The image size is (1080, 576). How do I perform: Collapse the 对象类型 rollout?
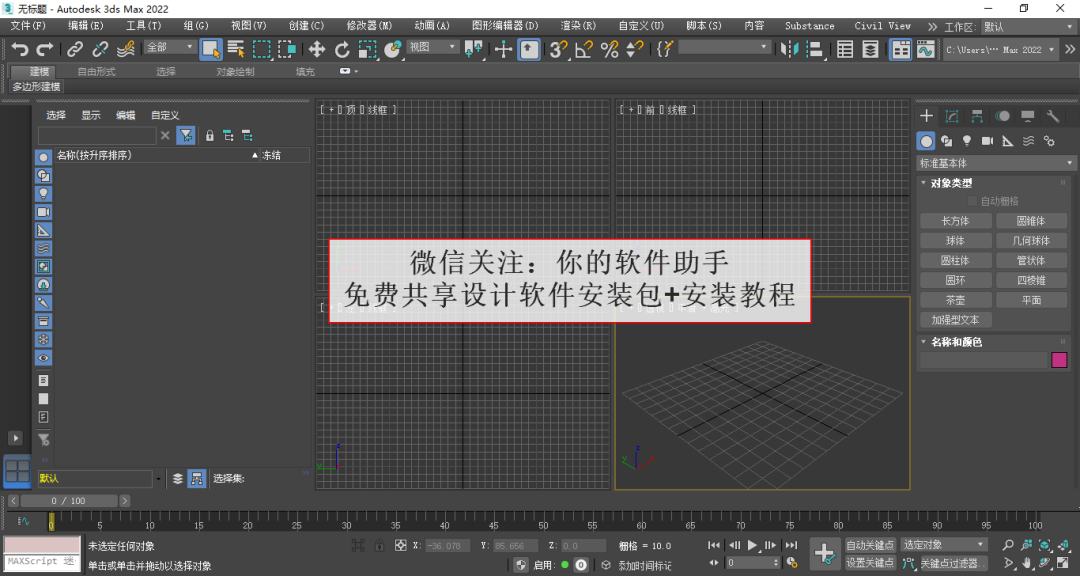(951, 183)
